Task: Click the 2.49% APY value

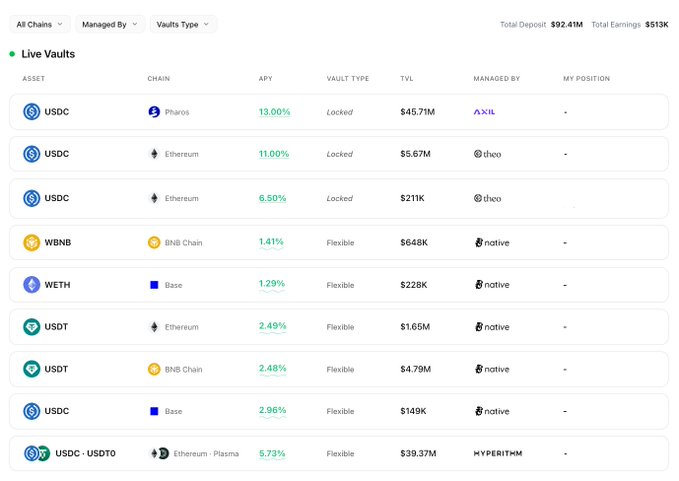Action: point(272,326)
